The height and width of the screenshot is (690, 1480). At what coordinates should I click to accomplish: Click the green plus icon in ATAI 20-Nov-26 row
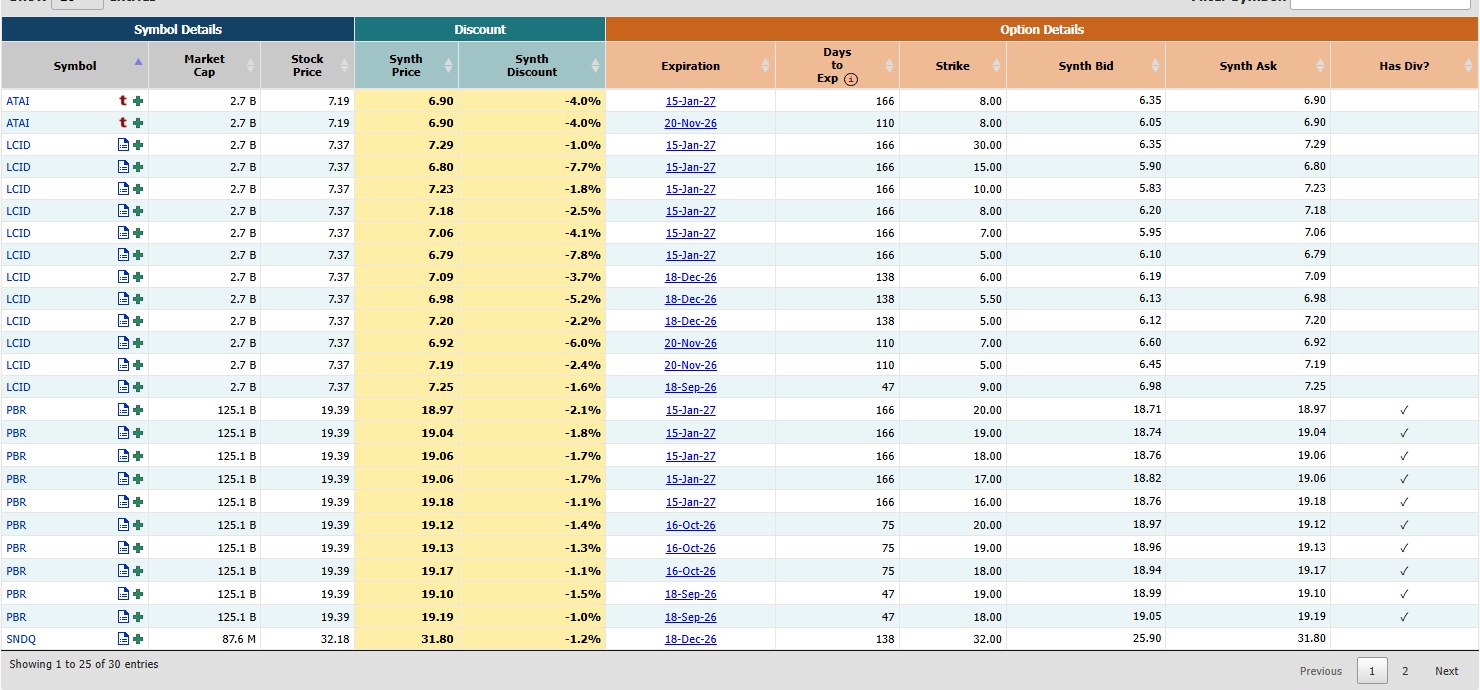[x=138, y=123]
